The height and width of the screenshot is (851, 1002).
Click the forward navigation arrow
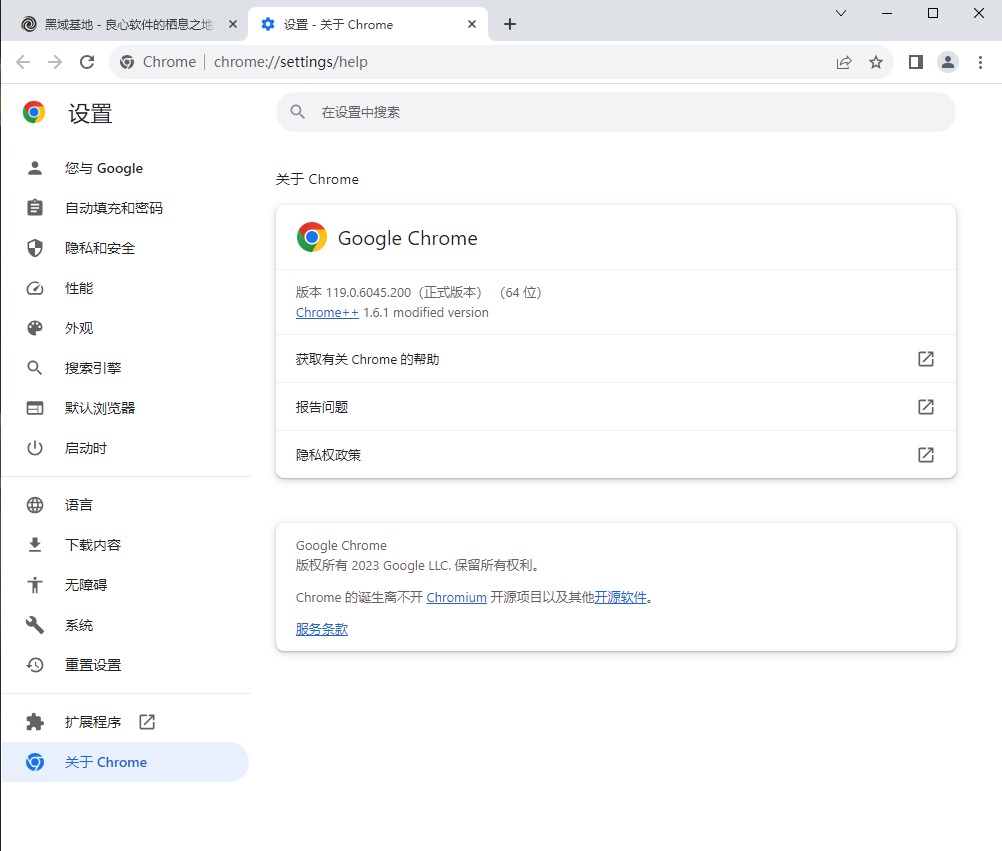pyautogui.click(x=55, y=62)
